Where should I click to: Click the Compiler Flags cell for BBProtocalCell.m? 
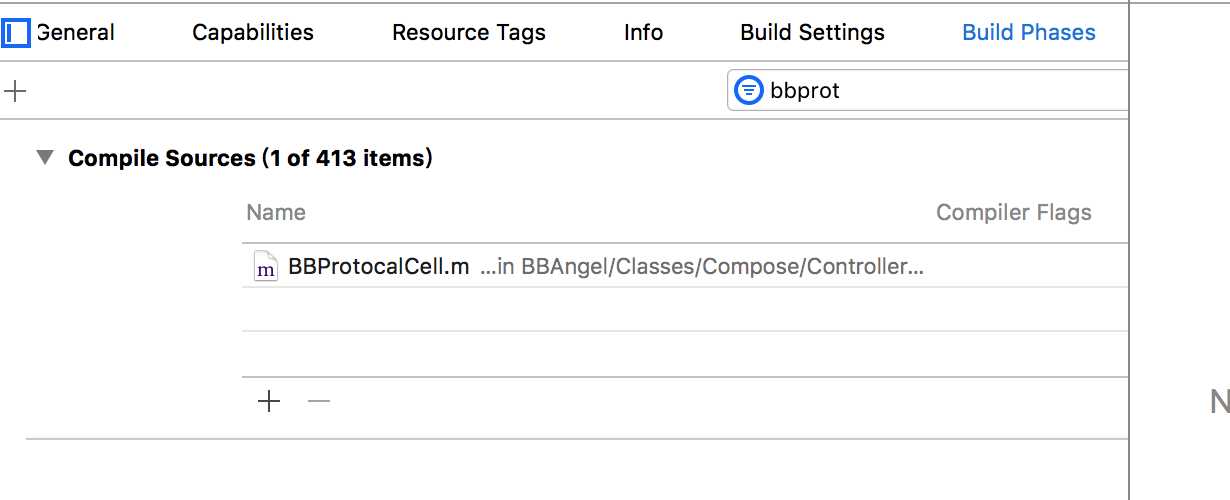[x=1030, y=267]
